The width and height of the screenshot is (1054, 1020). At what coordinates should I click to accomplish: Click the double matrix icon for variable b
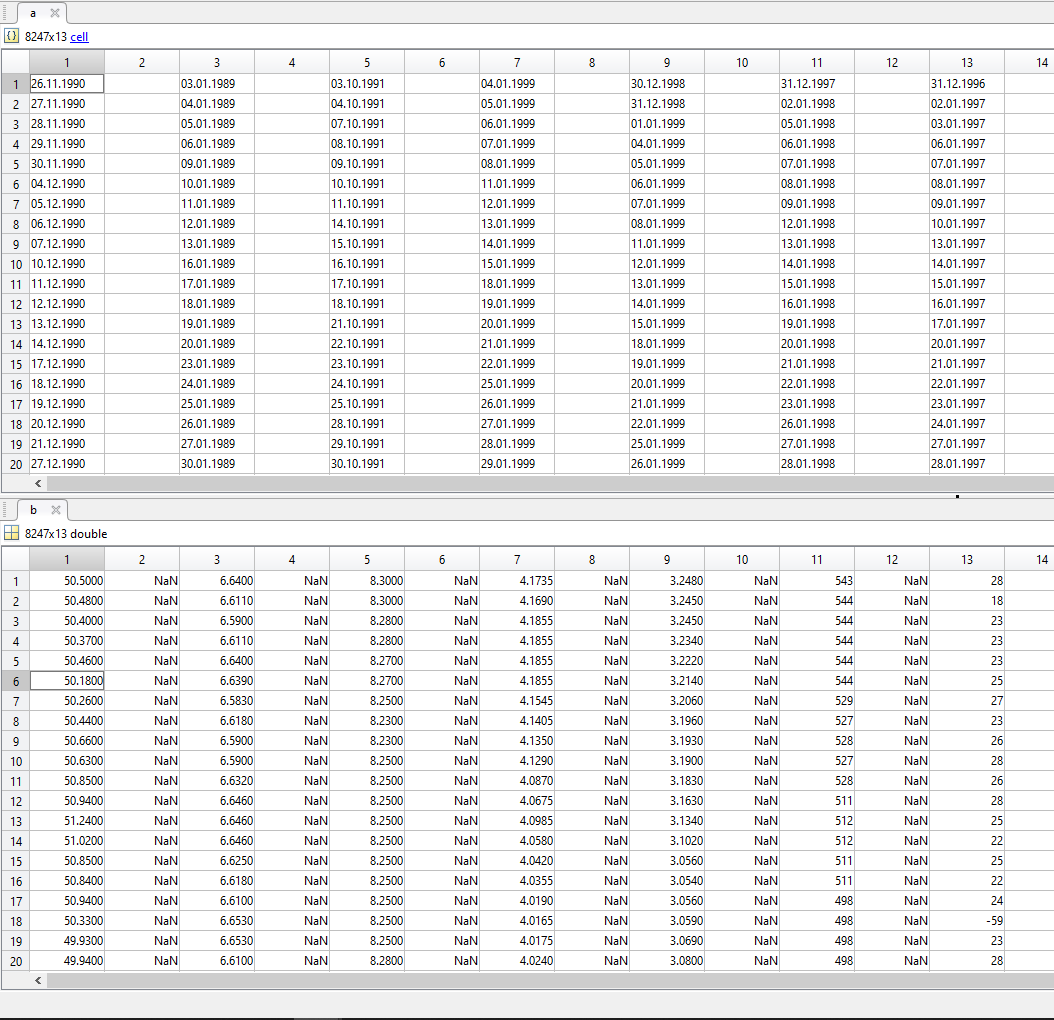[x=11, y=533]
